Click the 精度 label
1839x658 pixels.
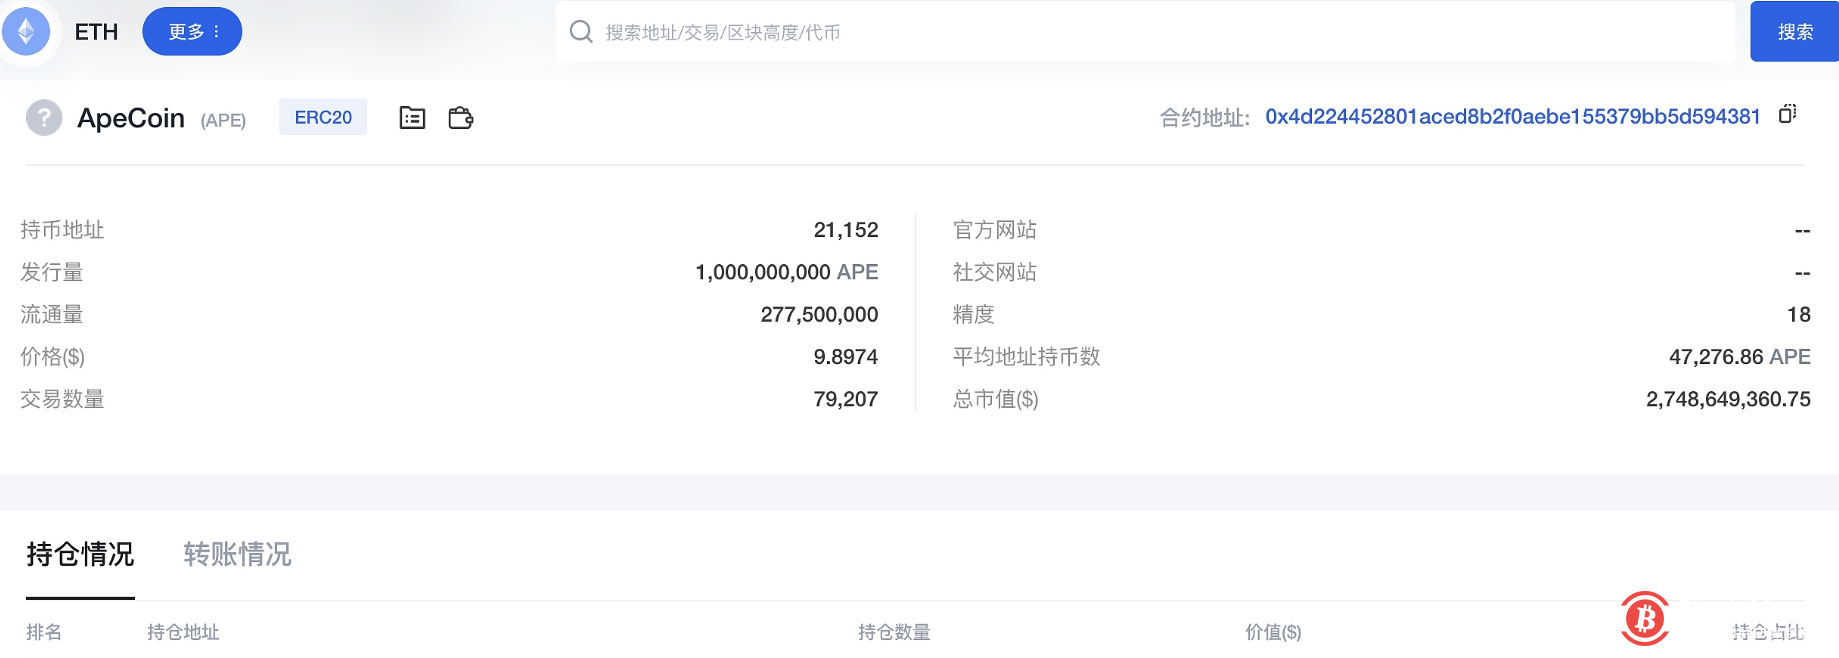click(x=974, y=315)
